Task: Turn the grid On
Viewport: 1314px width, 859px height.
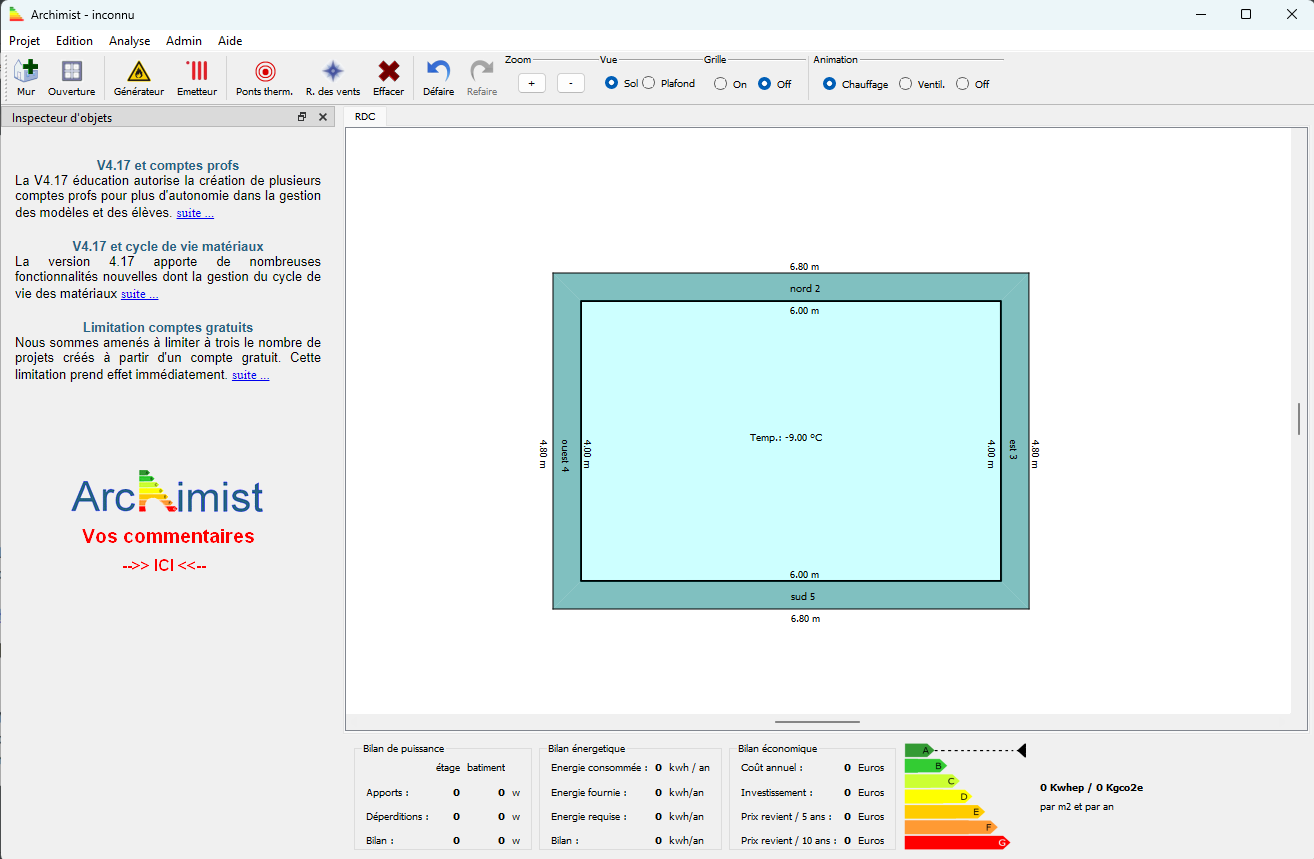Action: click(x=720, y=84)
